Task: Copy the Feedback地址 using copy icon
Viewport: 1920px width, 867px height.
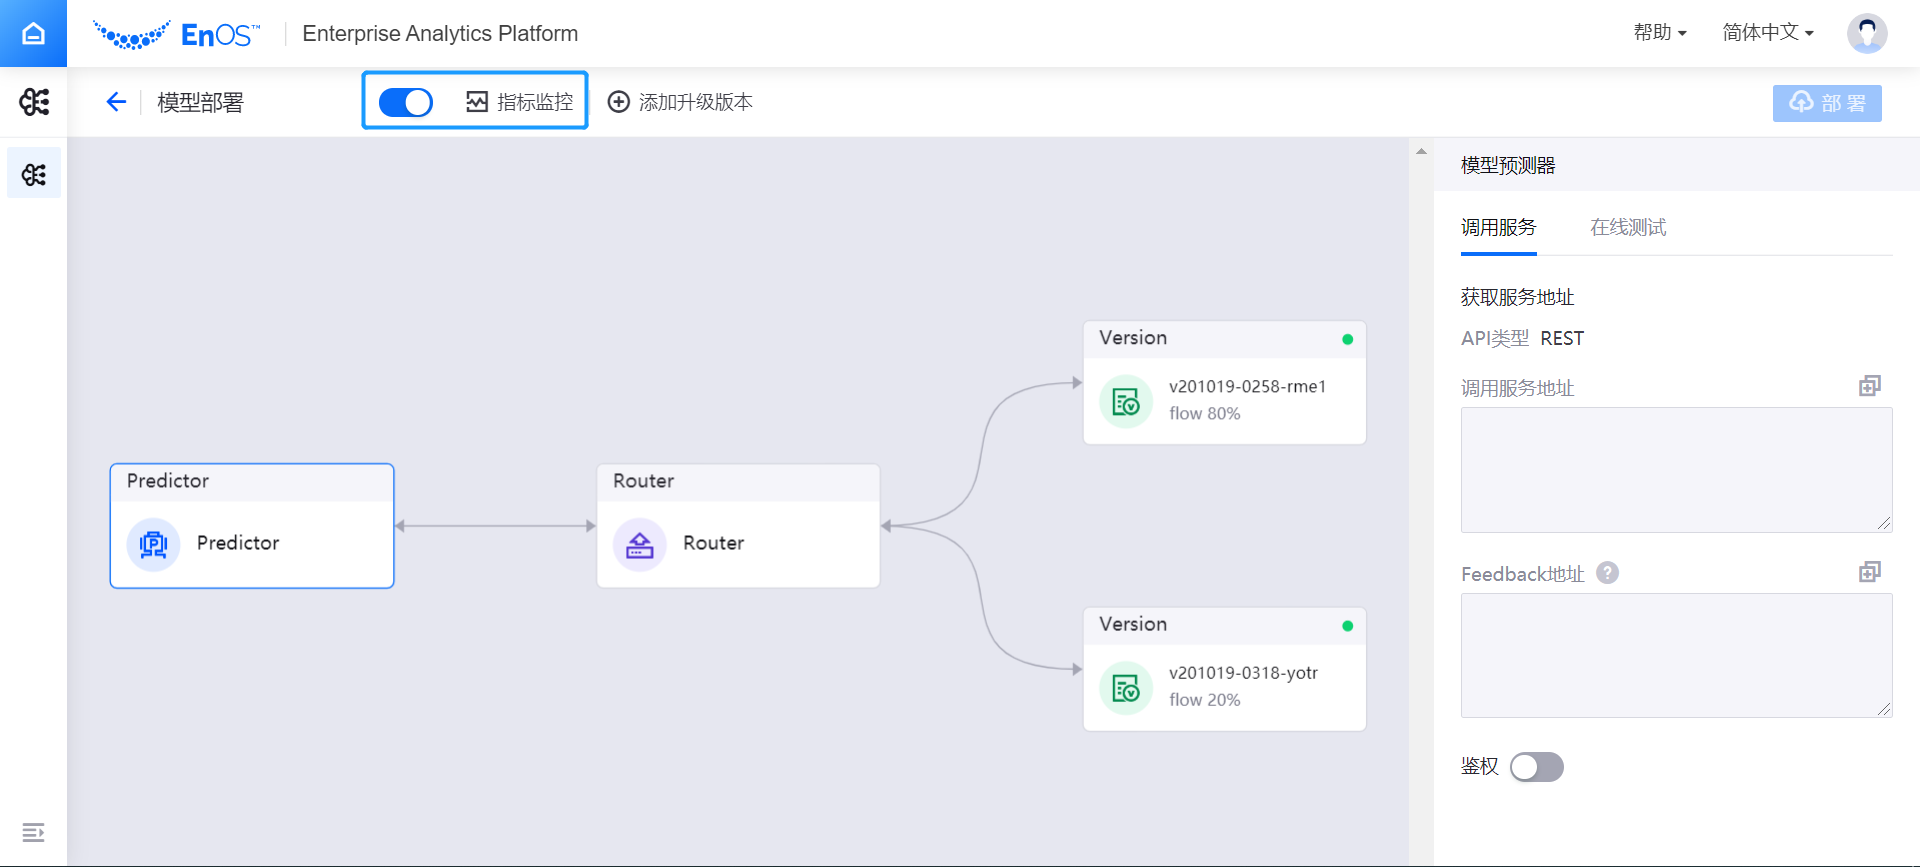Action: (x=1869, y=572)
